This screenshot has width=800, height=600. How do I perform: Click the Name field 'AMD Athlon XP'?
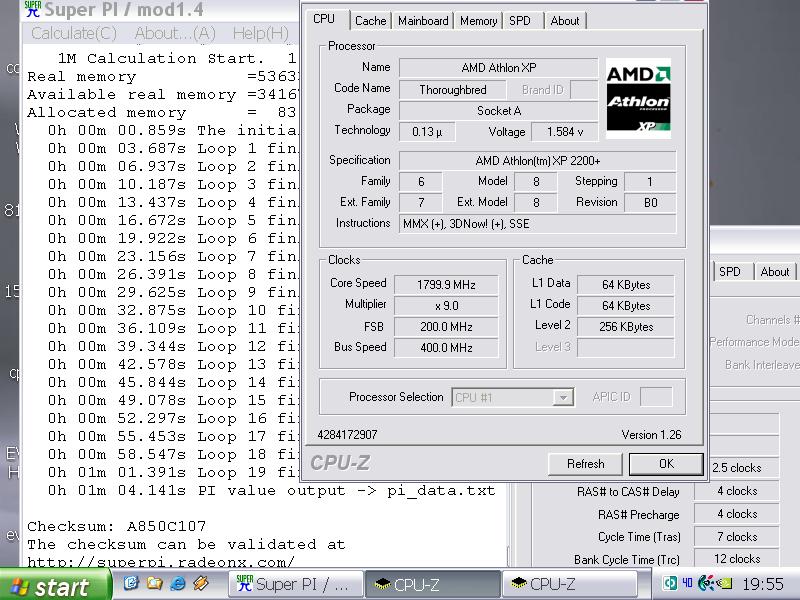(498, 68)
